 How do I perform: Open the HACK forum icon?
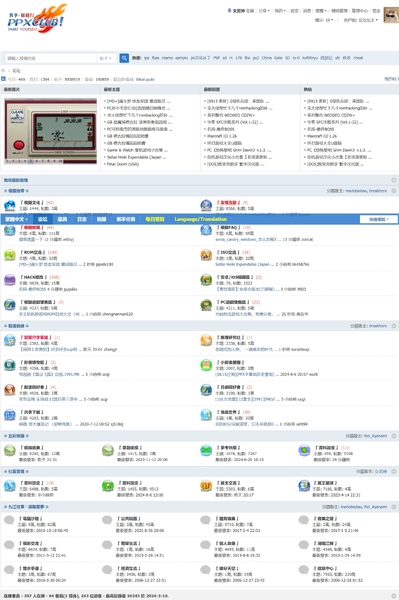coord(10,280)
